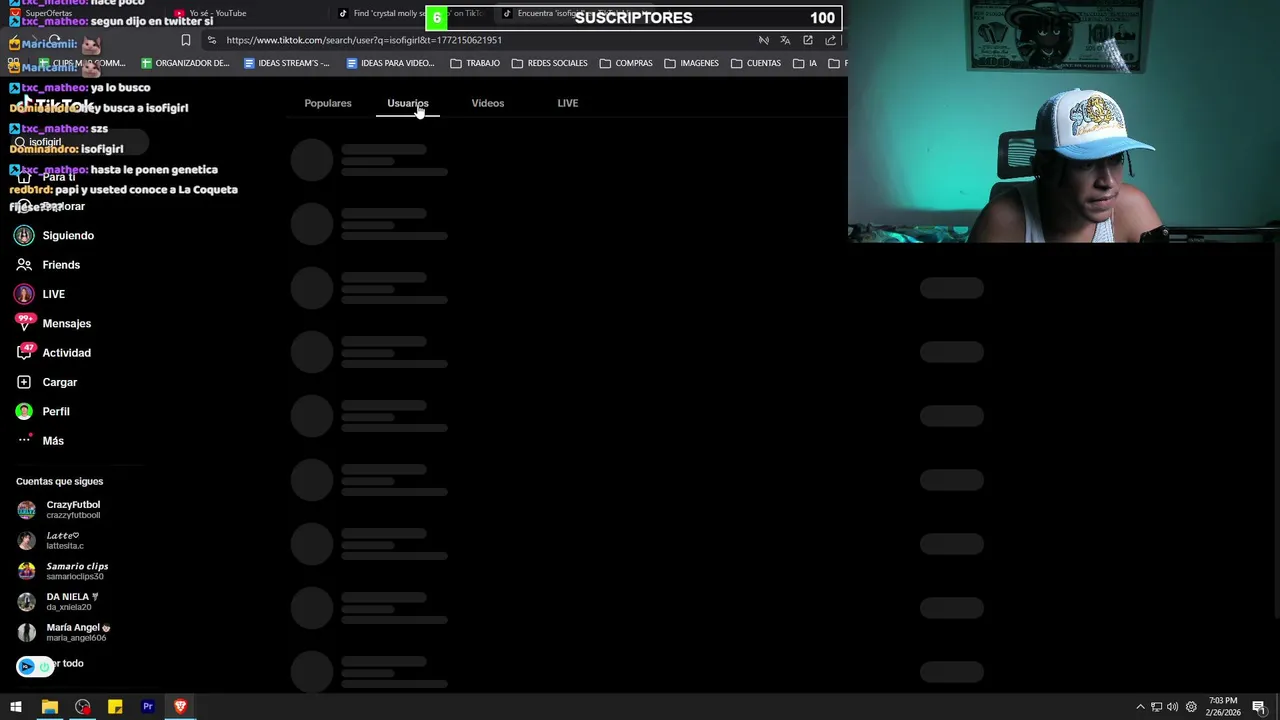Open the TRABAJO bookmarks folder
Screen dimensions: 1280x720
click(475, 63)
